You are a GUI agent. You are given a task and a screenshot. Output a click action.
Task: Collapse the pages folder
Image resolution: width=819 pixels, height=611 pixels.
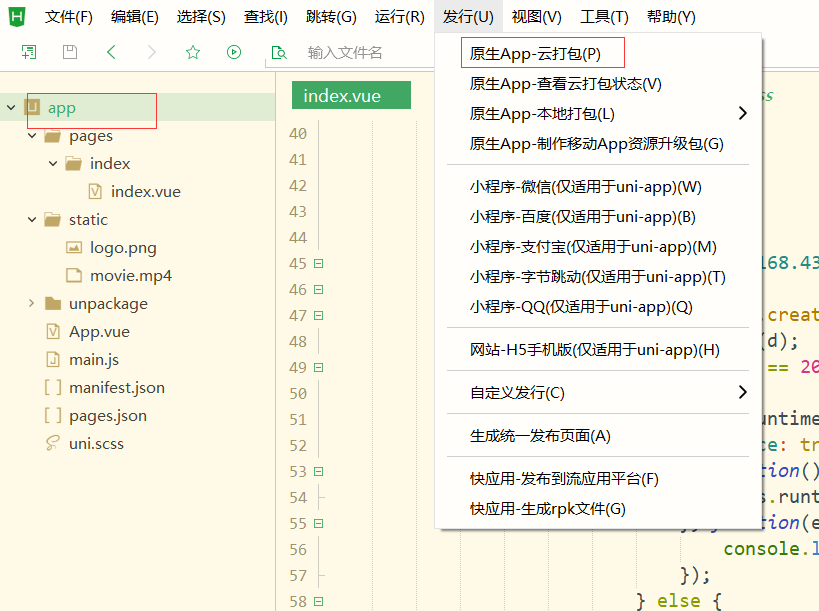[x=32, y=136]
